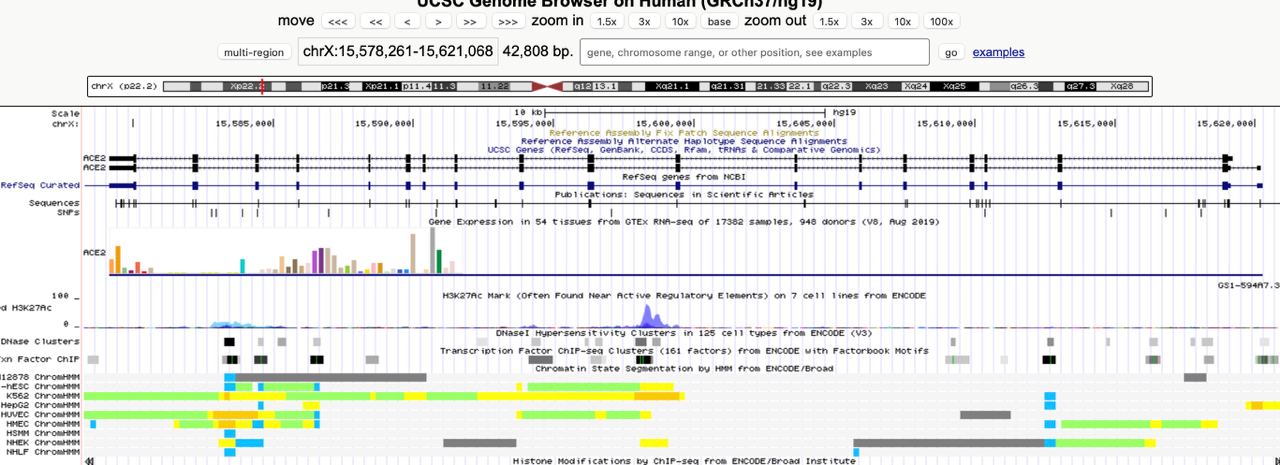The image size is (1280, 465).
Task: Select the Xq25 band on the ideogram
Action: [955, 87]
